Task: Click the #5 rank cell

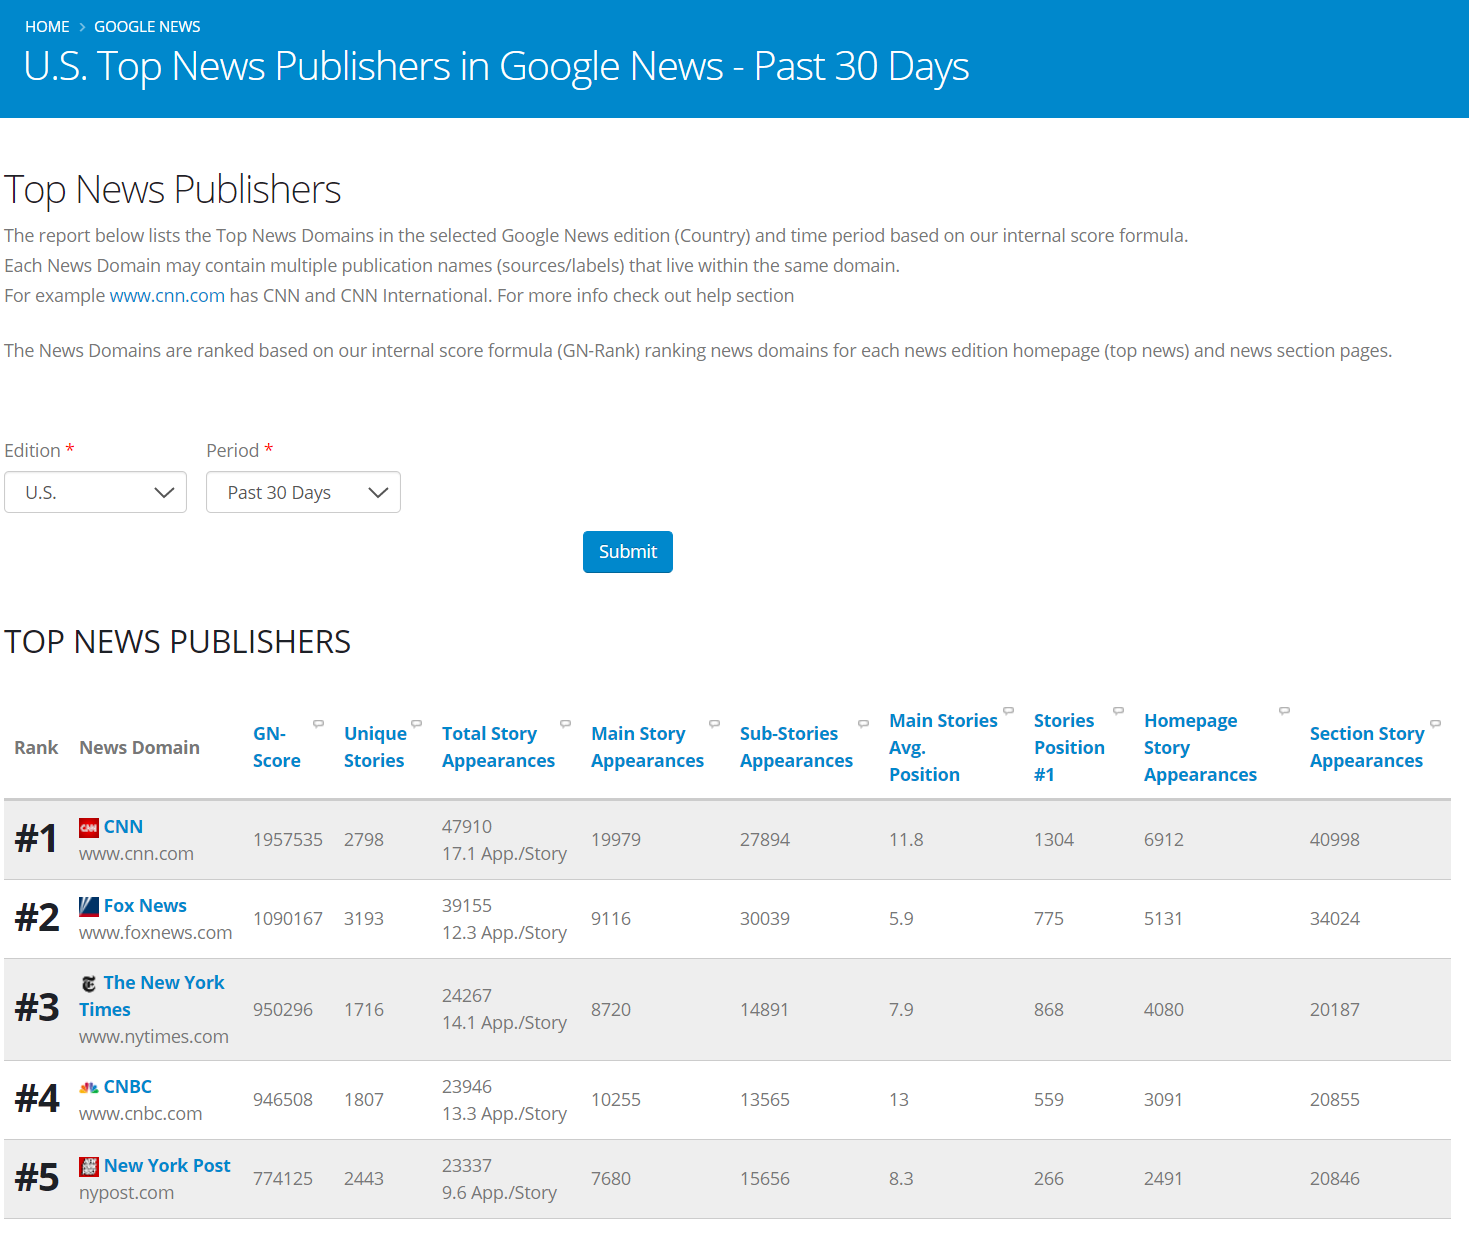Action: pos(37,1178)
